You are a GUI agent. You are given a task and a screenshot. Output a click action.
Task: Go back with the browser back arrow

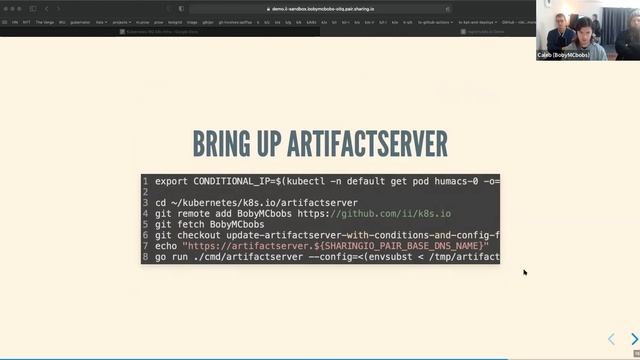[x=47, y=9]
